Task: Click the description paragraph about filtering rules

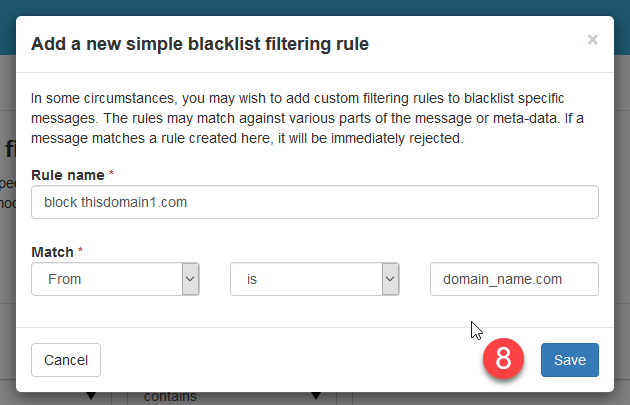Action: (x=300, y=118)
